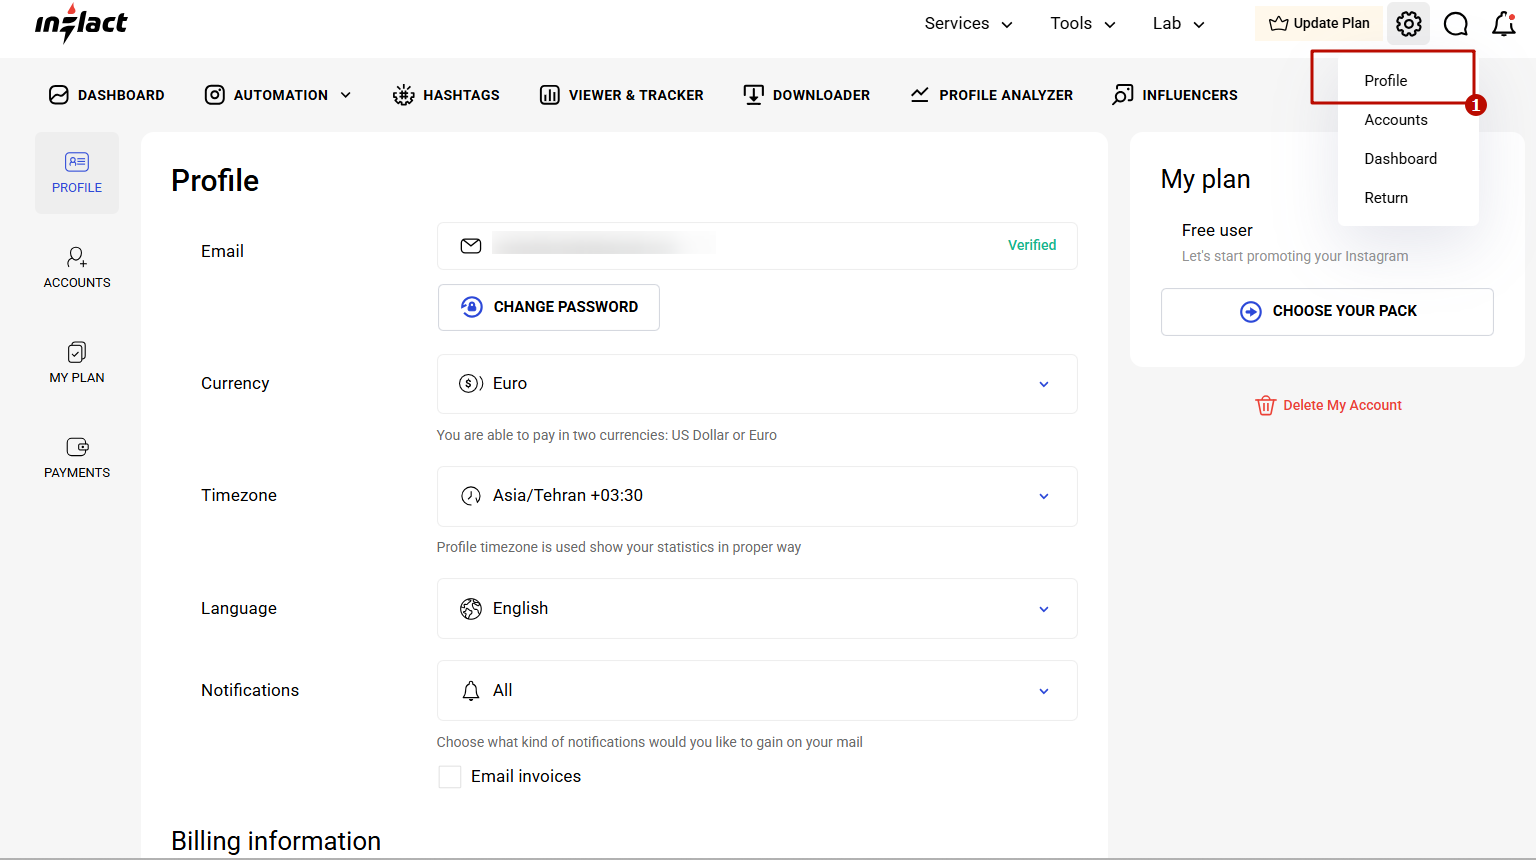Open Accounts in left sidebar
The width and height of the screenshot is (1536, 860).
(77, 268)
